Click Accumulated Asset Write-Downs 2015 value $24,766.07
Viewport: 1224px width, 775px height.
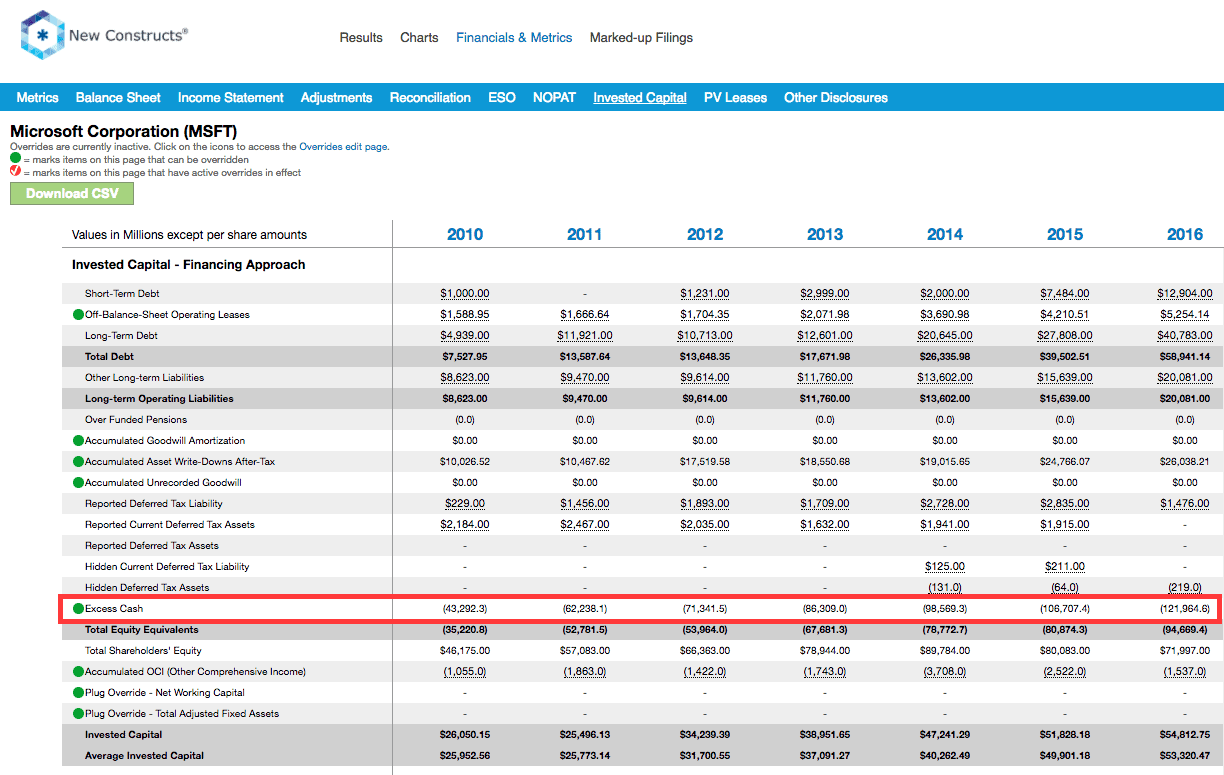point(1065,462)
